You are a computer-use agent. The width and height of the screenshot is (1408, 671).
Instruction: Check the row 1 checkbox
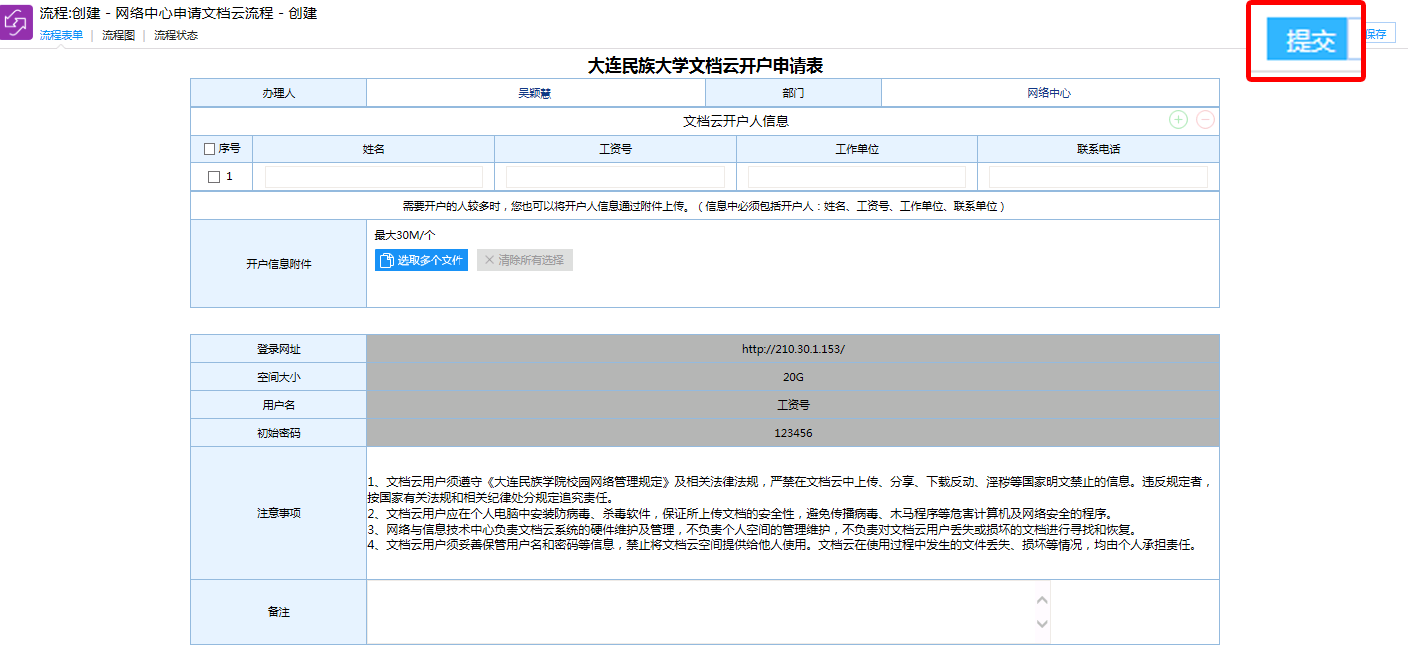point(213,177)
